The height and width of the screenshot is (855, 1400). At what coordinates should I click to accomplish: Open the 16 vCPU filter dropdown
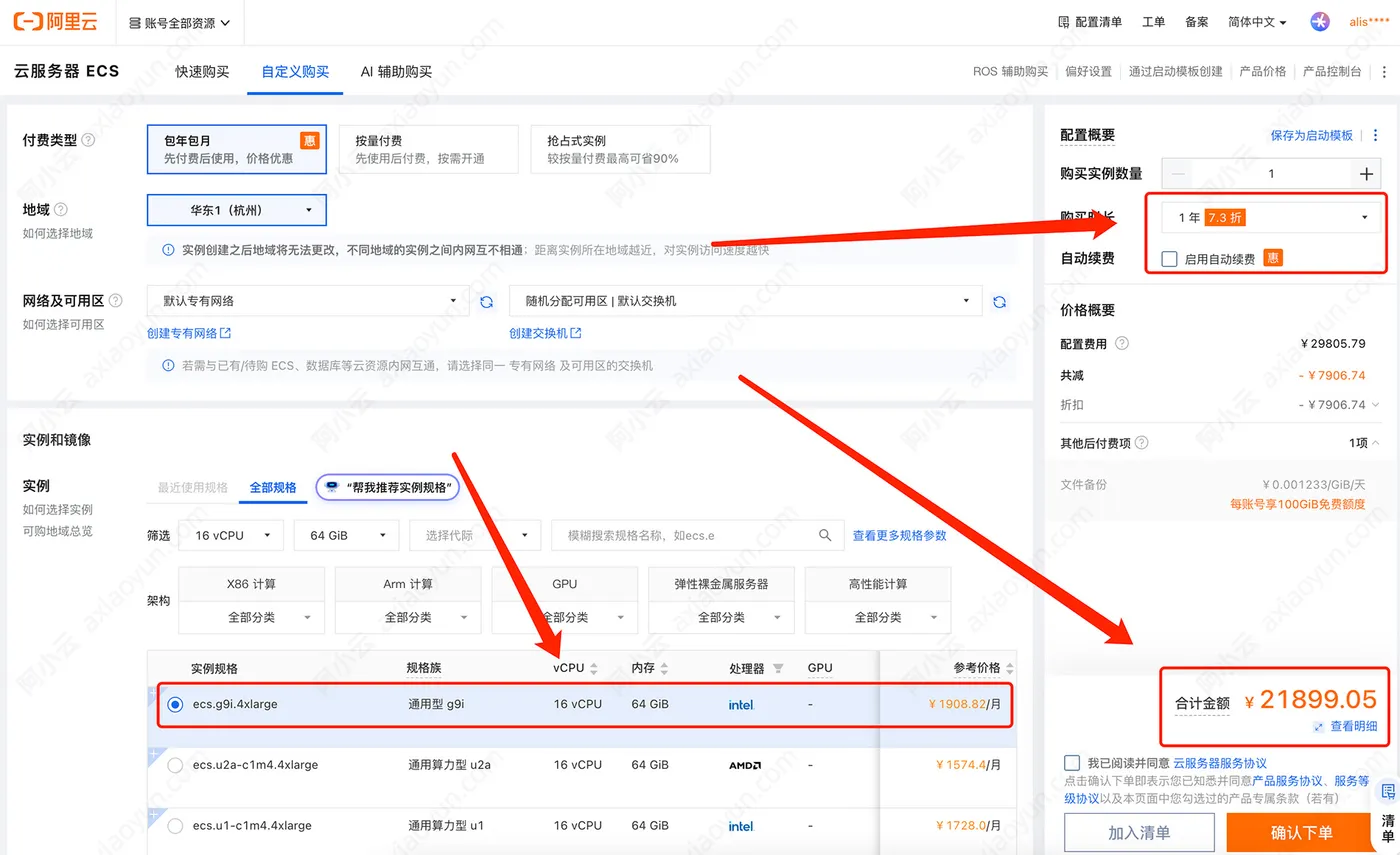231,535
